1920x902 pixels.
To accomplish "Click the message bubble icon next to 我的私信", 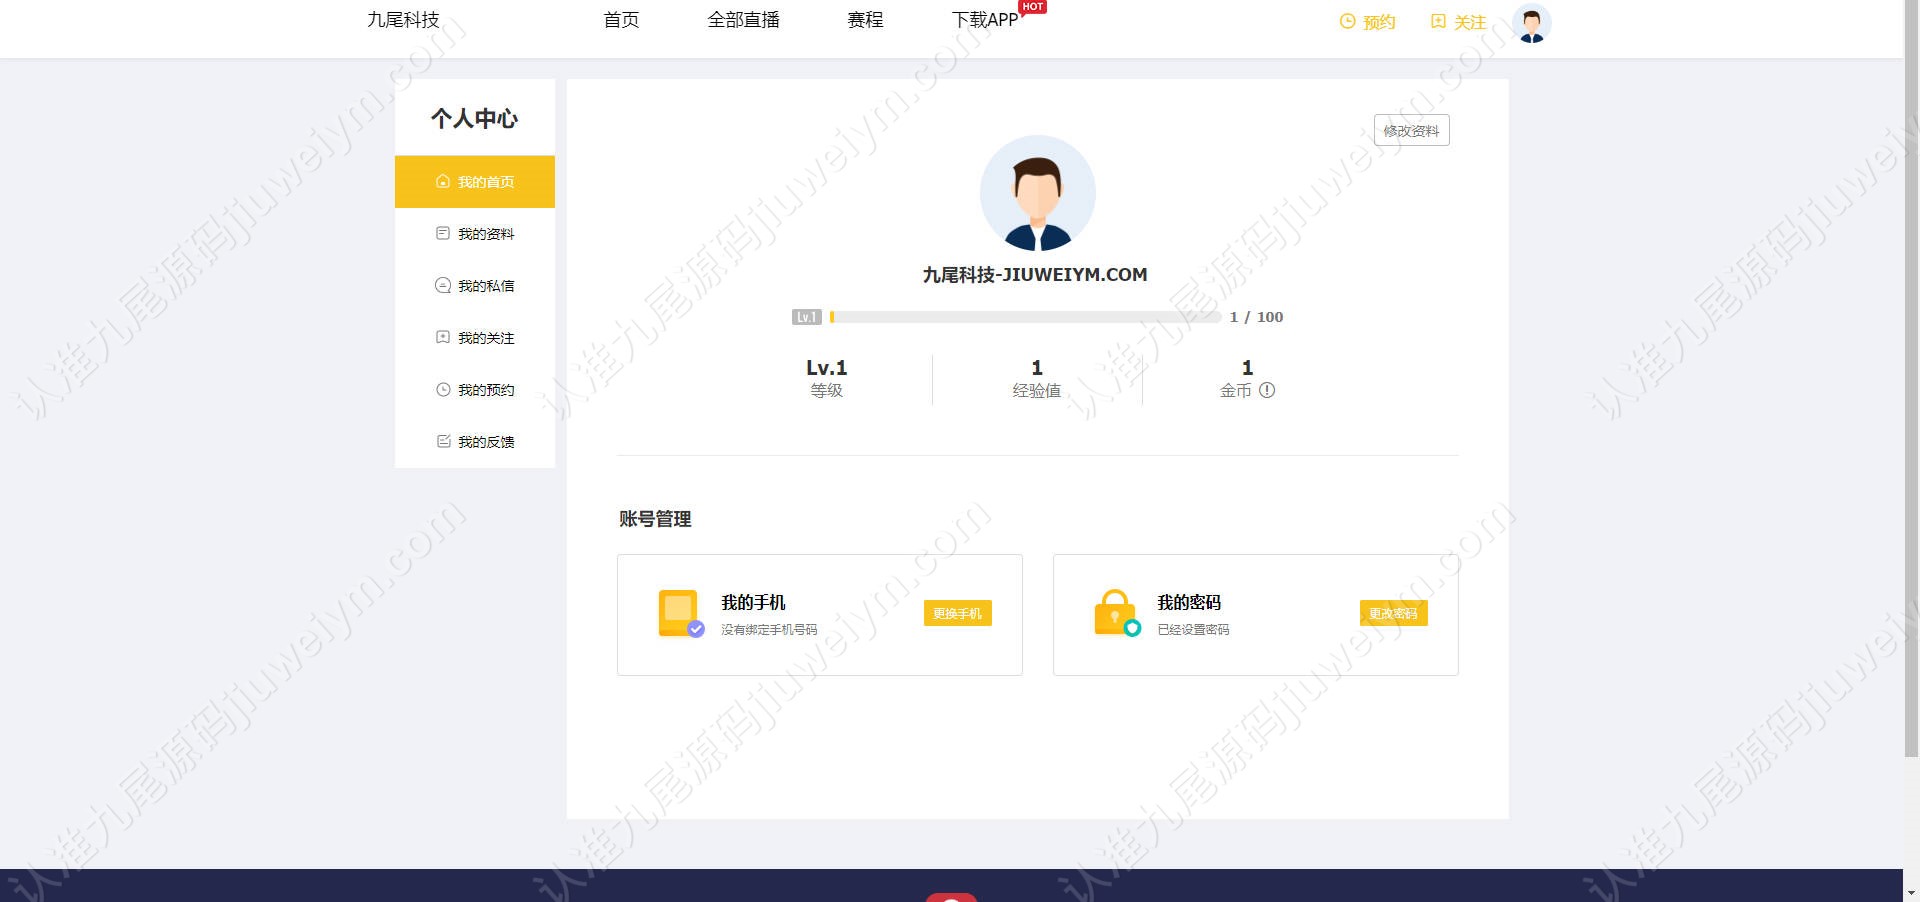I will pos(443,285).
